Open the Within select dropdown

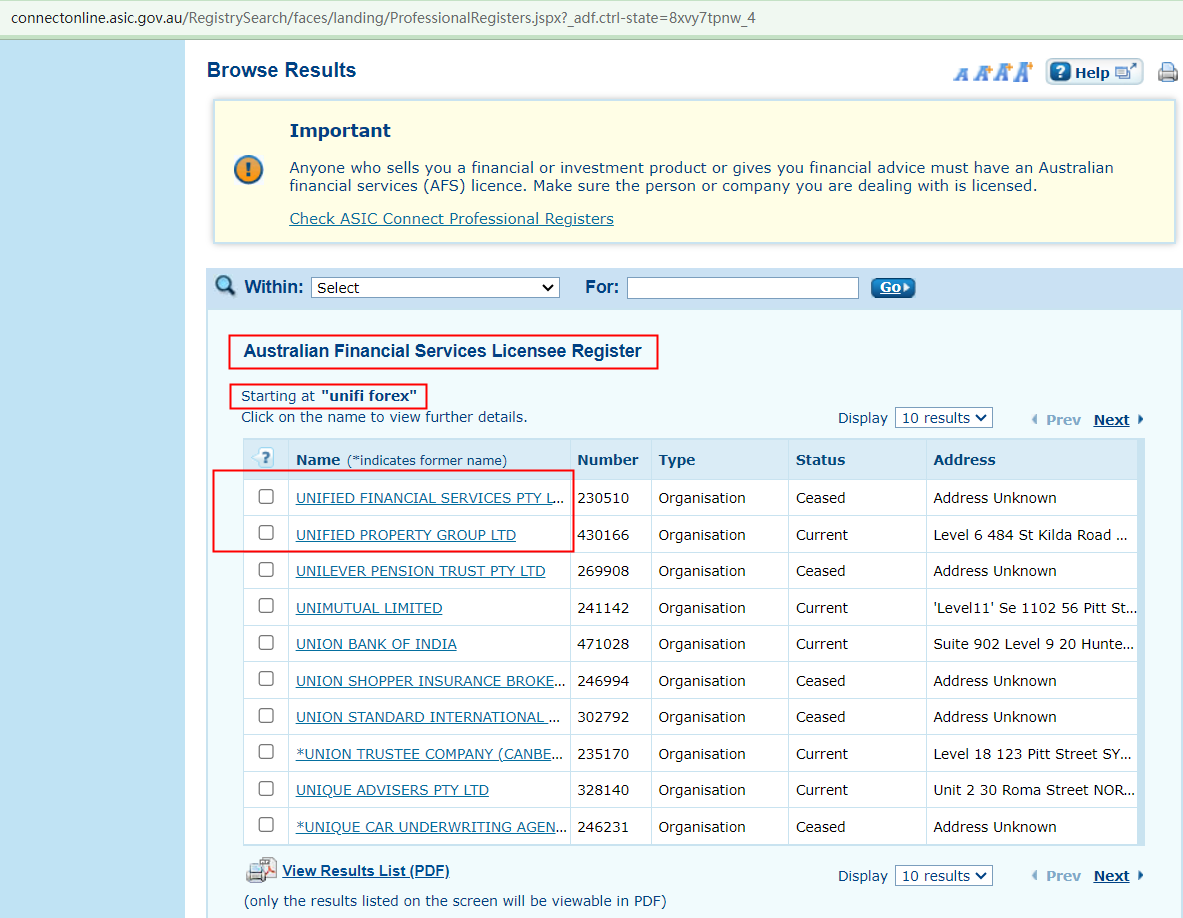(435, 288)
